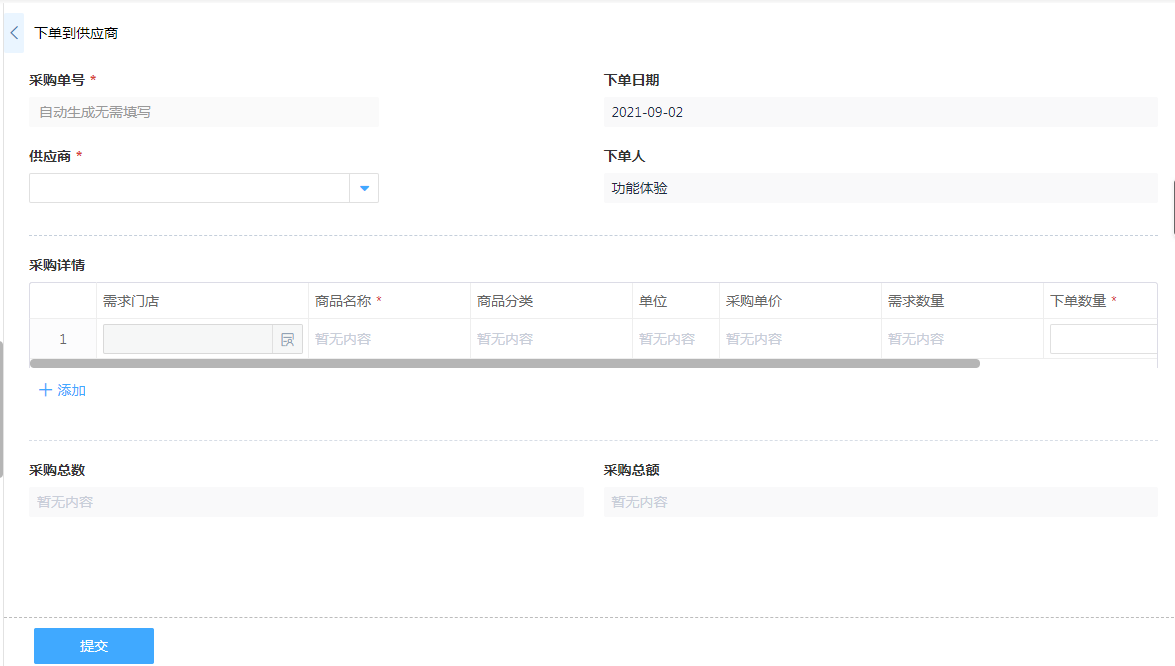This screenshot has height=666, width=1175.
Task: Expand the 供应商 dropdown arrow
Action: click(364, 188)
